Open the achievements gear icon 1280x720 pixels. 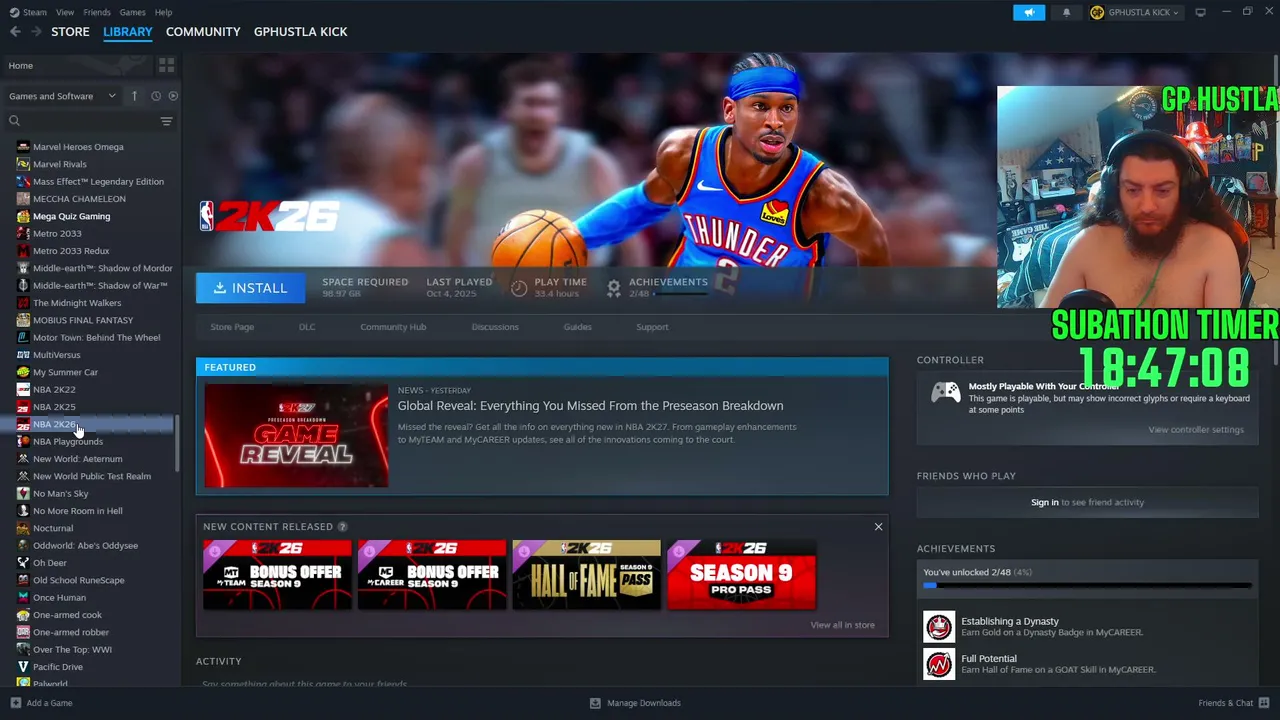[x=614, y=288]
